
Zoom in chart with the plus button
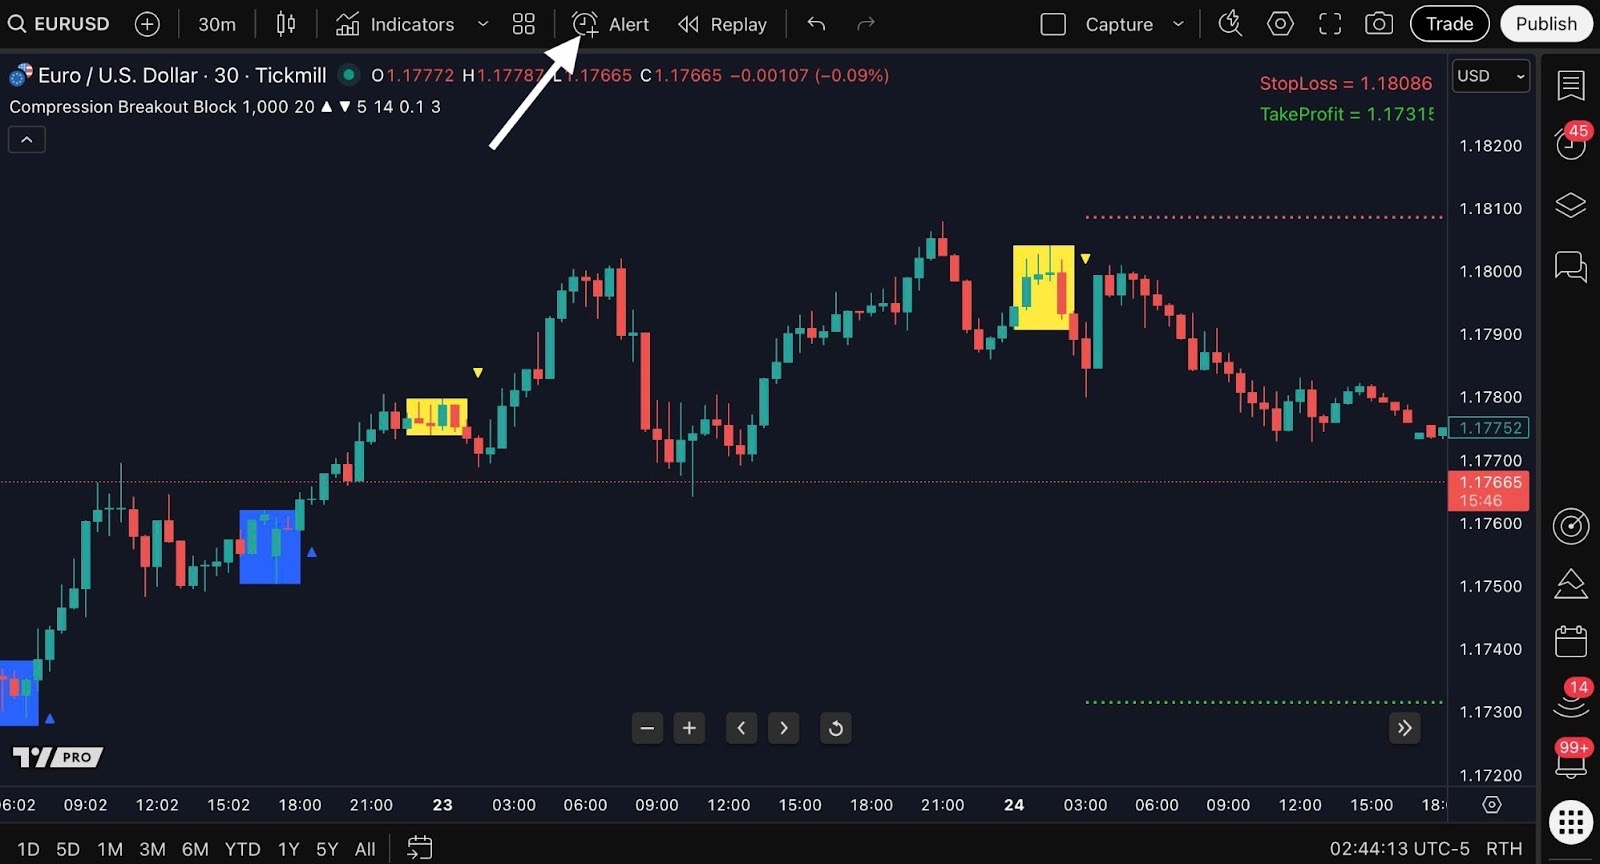click(x=689, y=728)
